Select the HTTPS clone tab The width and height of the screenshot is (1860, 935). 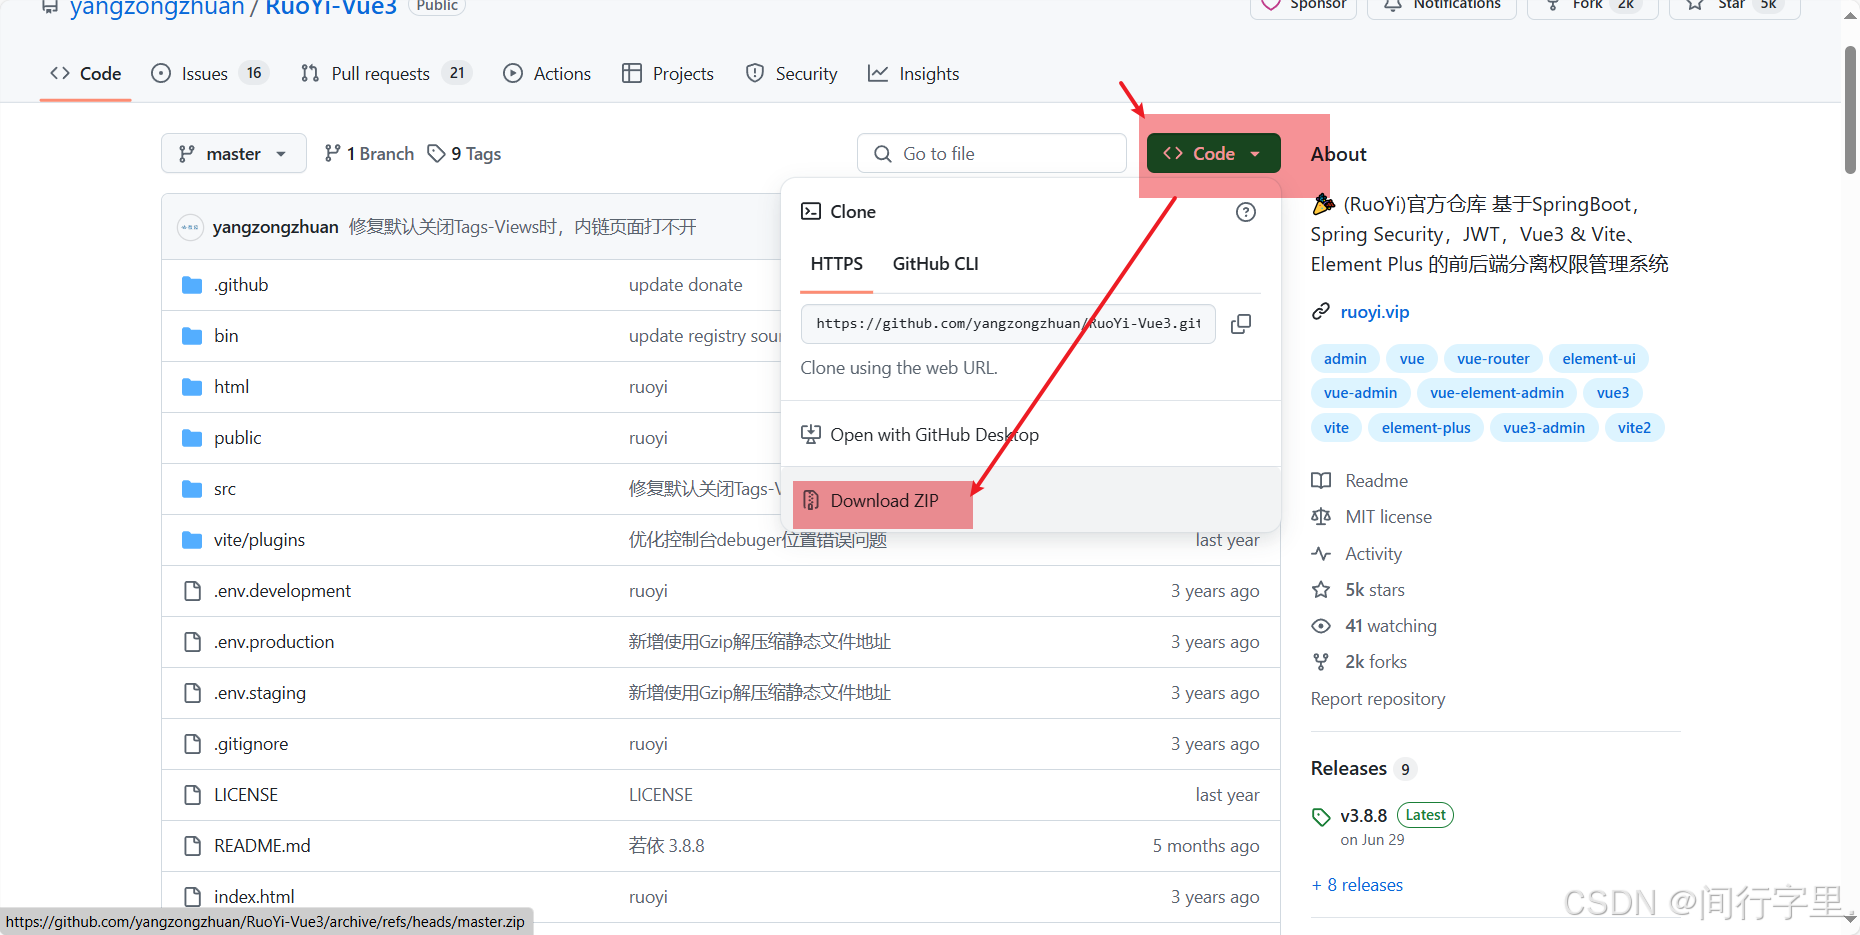point(837,264)
